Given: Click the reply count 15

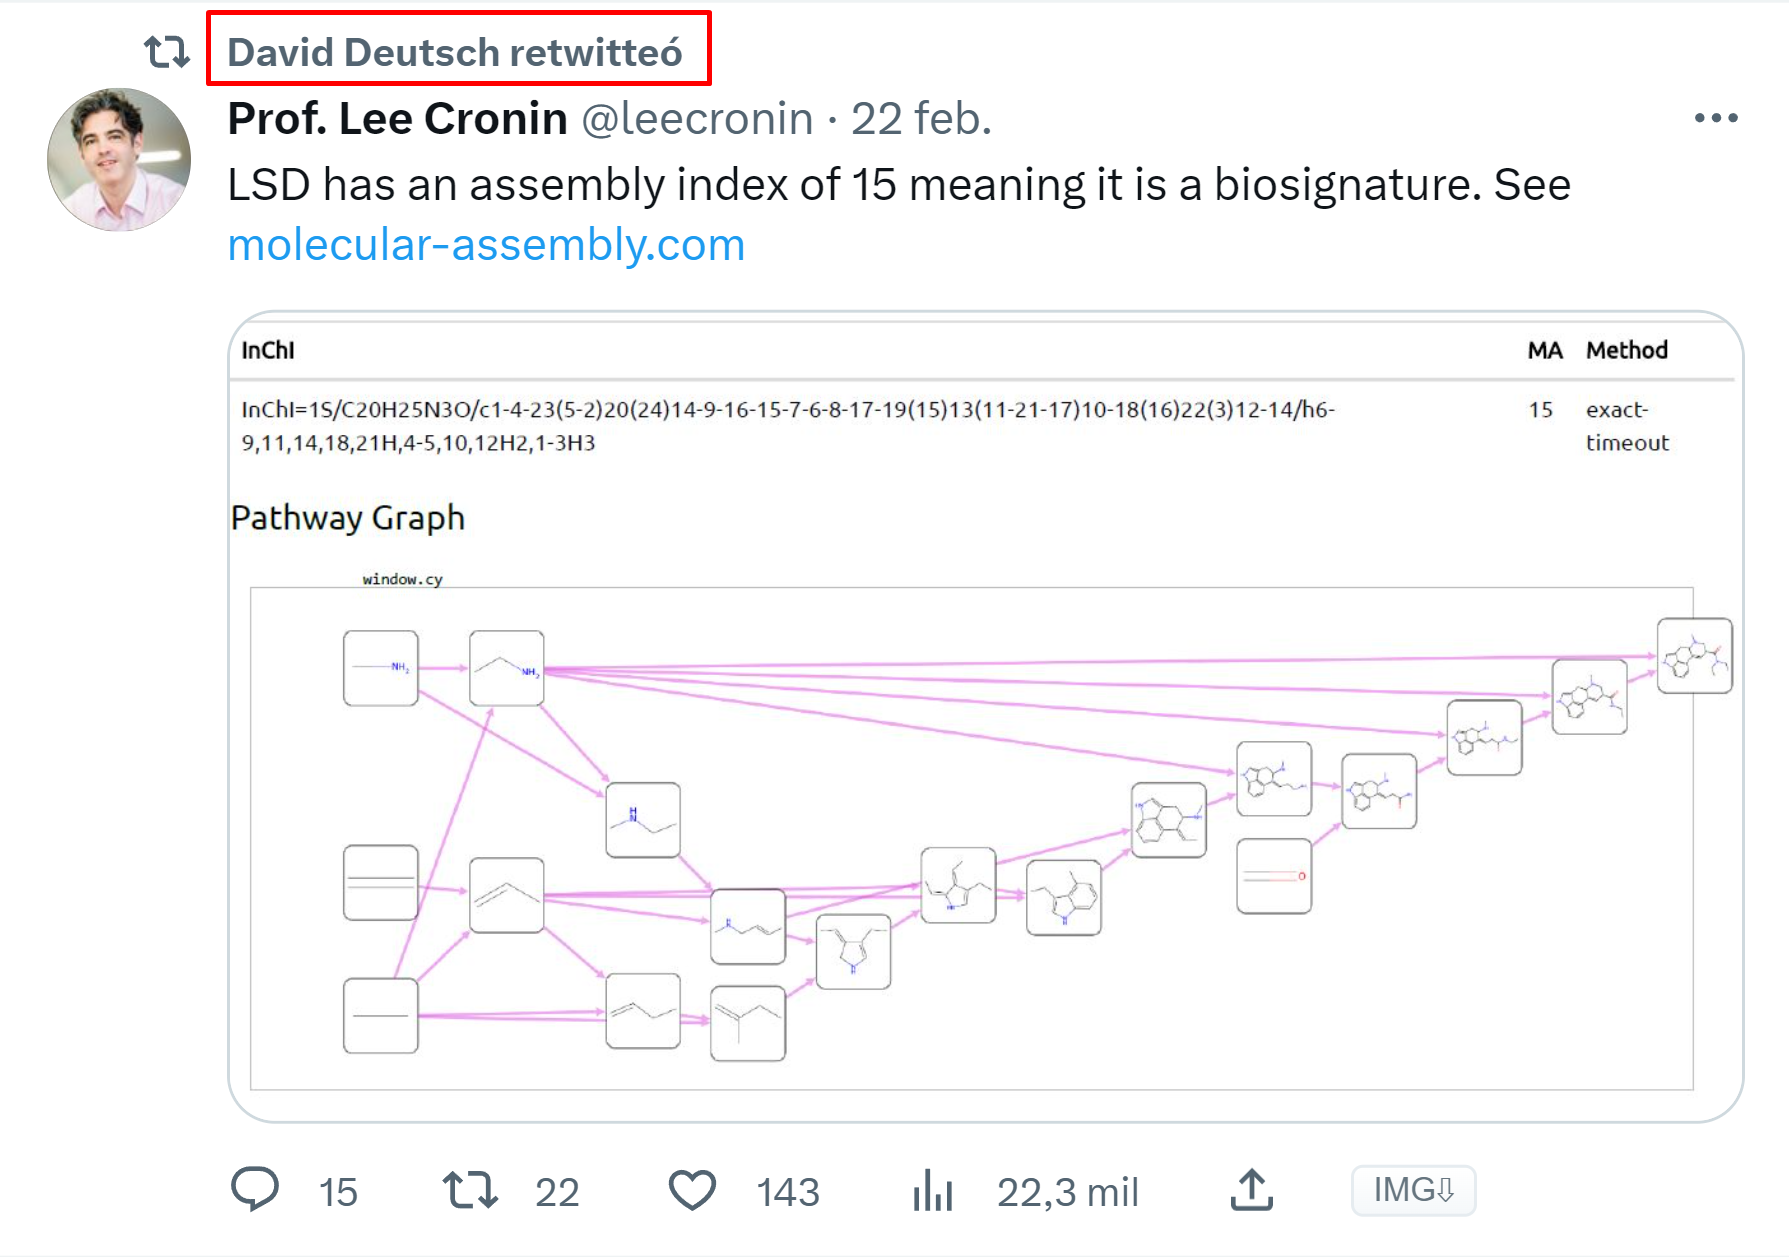Looking at the screenshot, I should (338, 1192).
